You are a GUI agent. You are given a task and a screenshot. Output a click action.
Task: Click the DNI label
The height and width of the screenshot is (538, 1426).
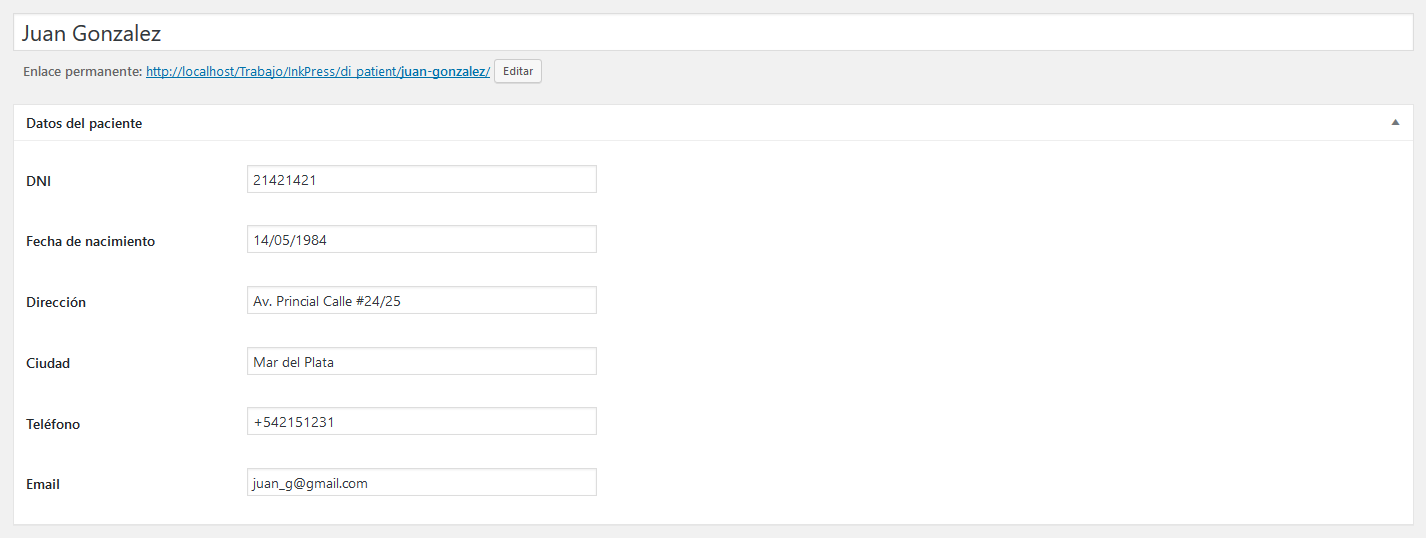[x=38, y=181]
